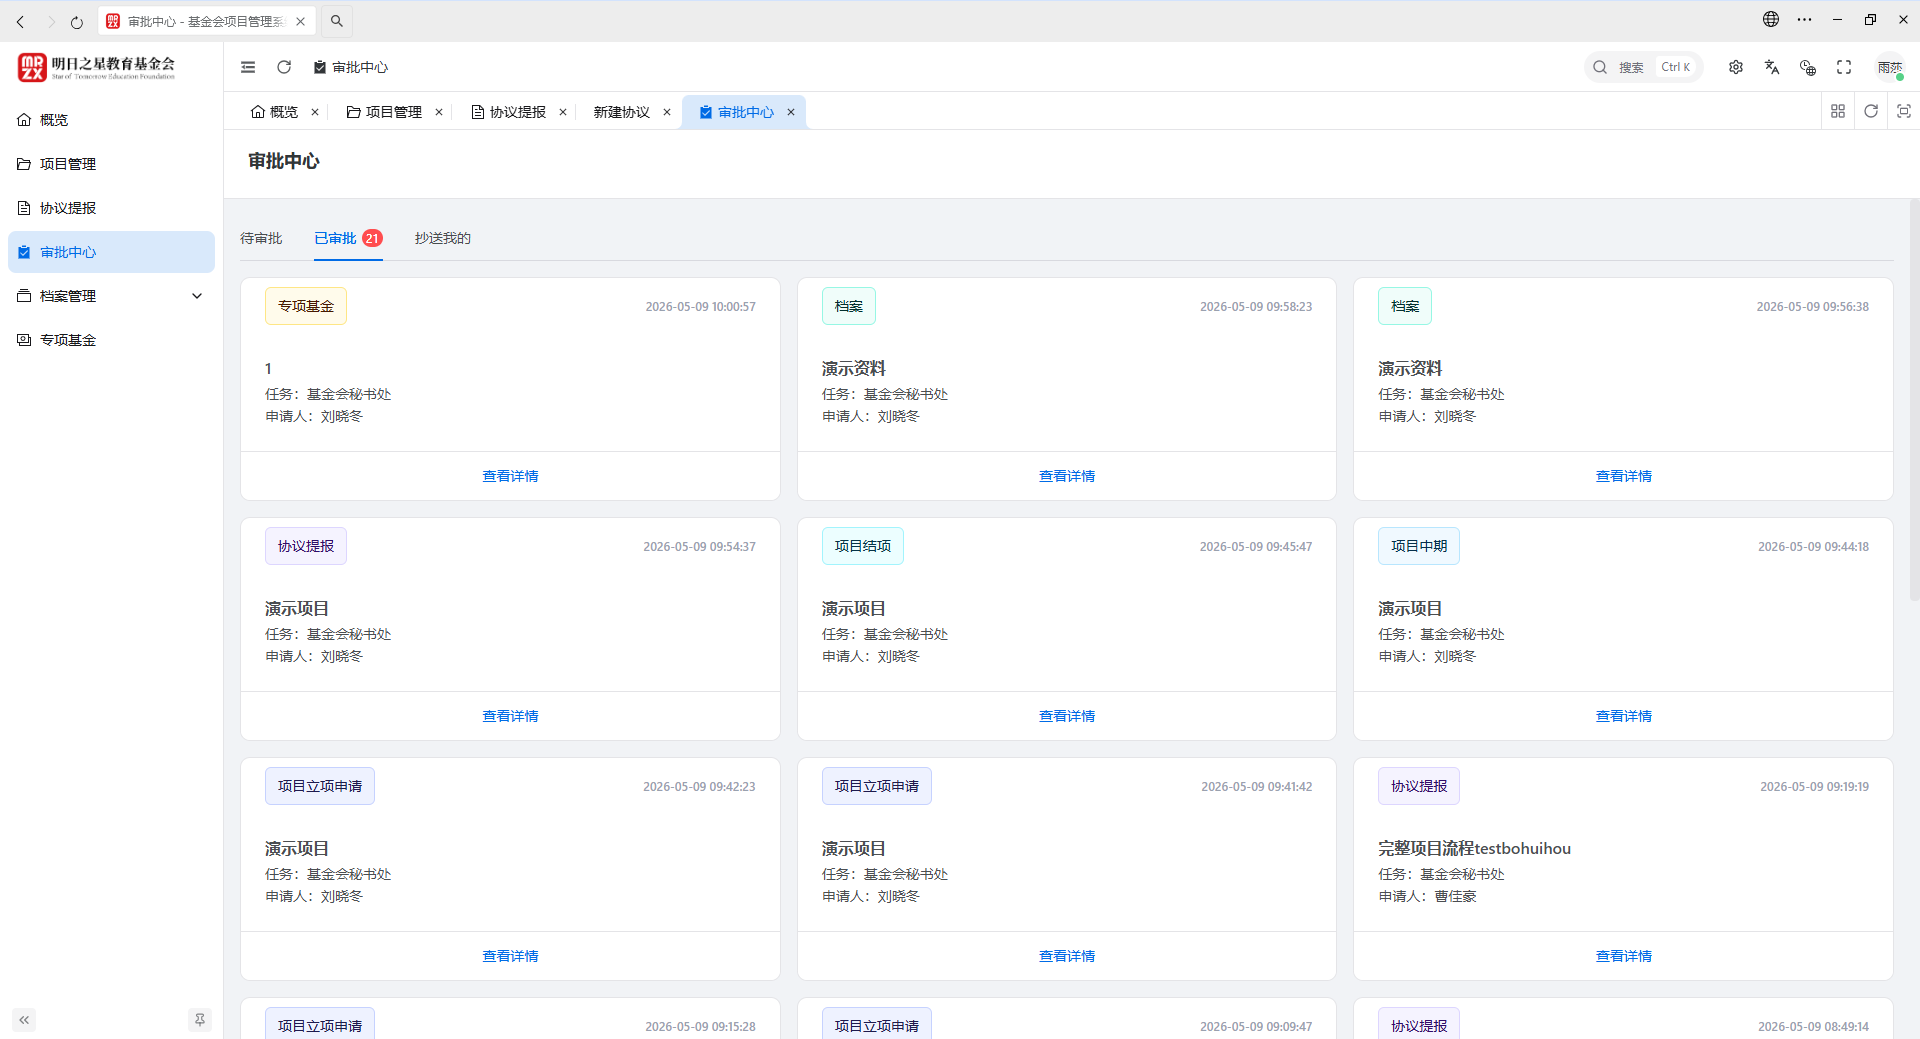The image size is (1920, 1039).
Task: Click the globe icon in title bar
Action: pos(1771,19)
